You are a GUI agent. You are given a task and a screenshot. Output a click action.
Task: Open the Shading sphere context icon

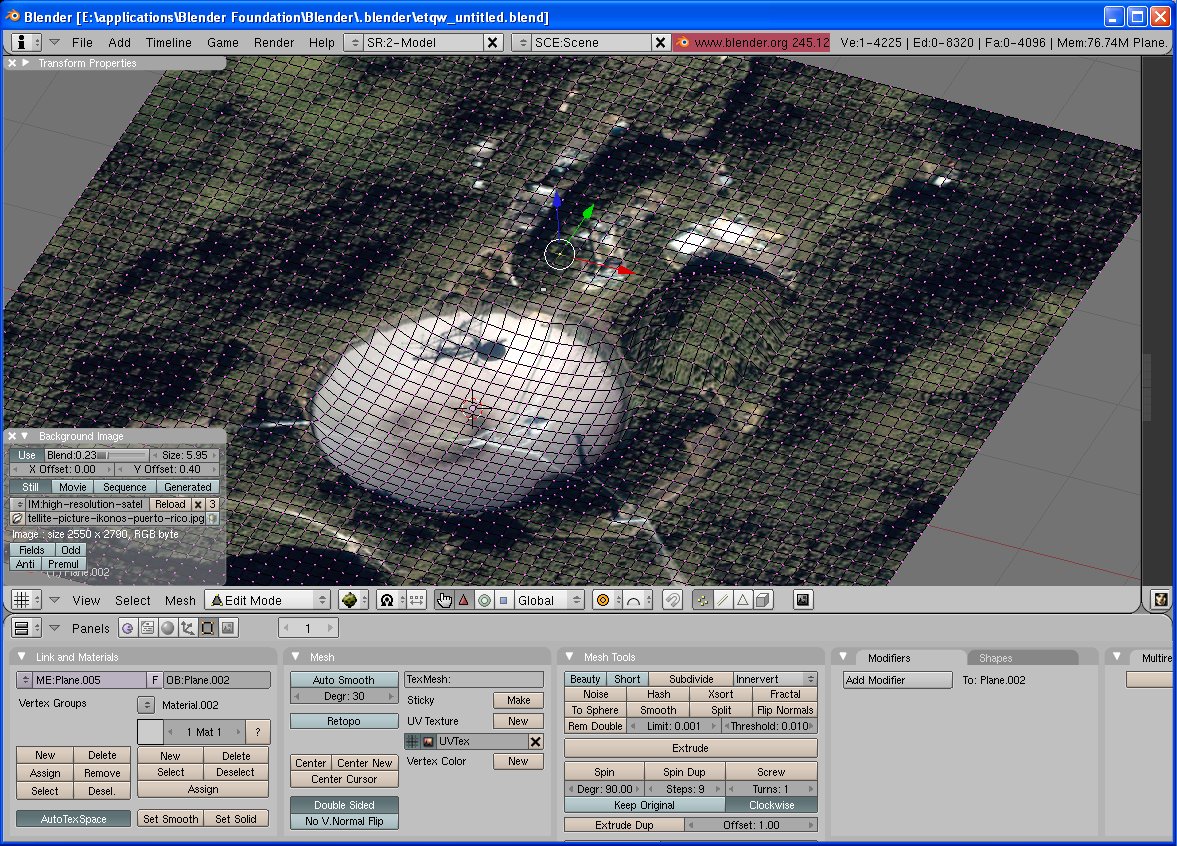(x=167, y=628)
